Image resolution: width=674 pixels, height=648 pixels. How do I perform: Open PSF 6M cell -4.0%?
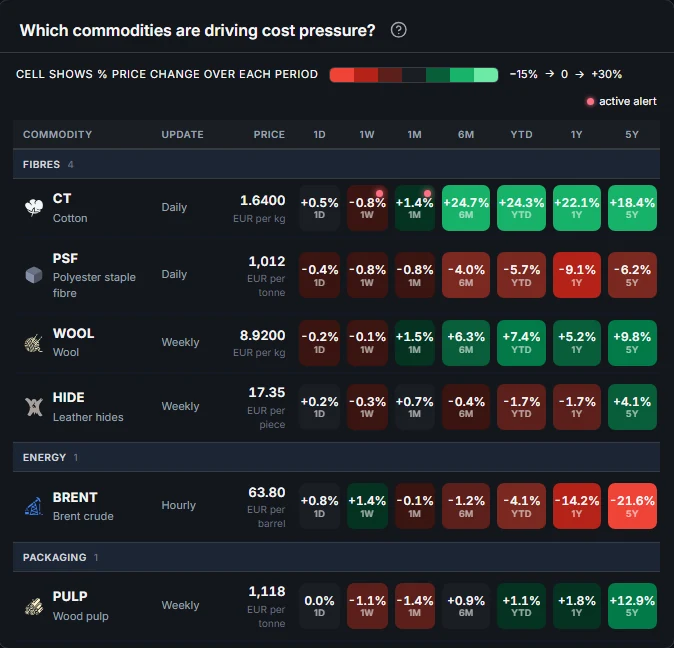tap(466, 275)
